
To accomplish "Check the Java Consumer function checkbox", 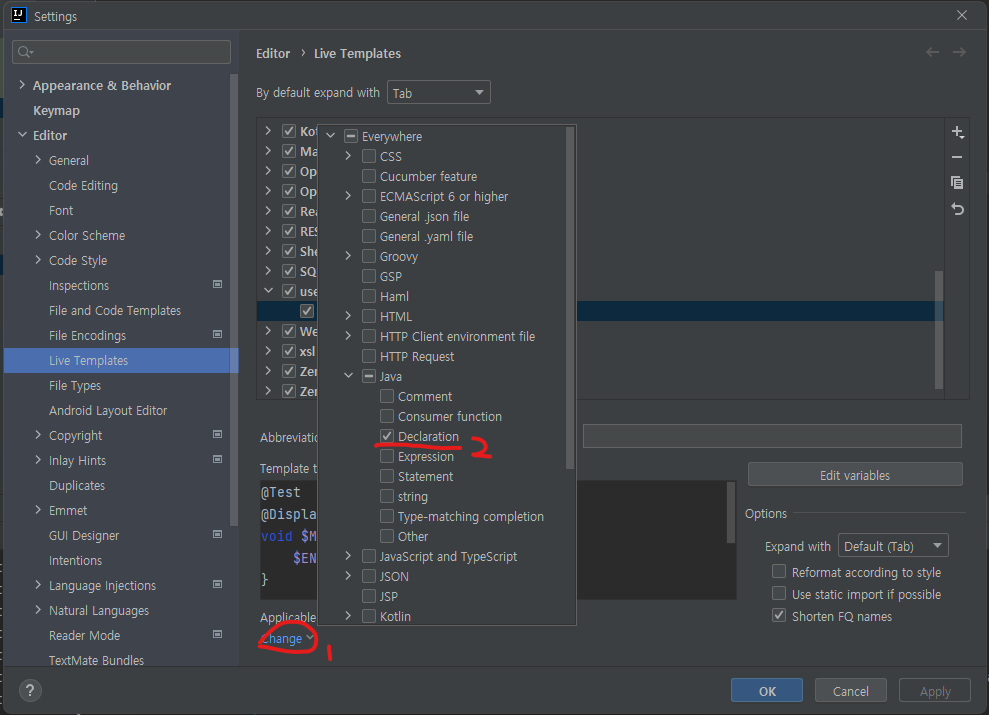I will pyautogui.click(x=387, y=417).
